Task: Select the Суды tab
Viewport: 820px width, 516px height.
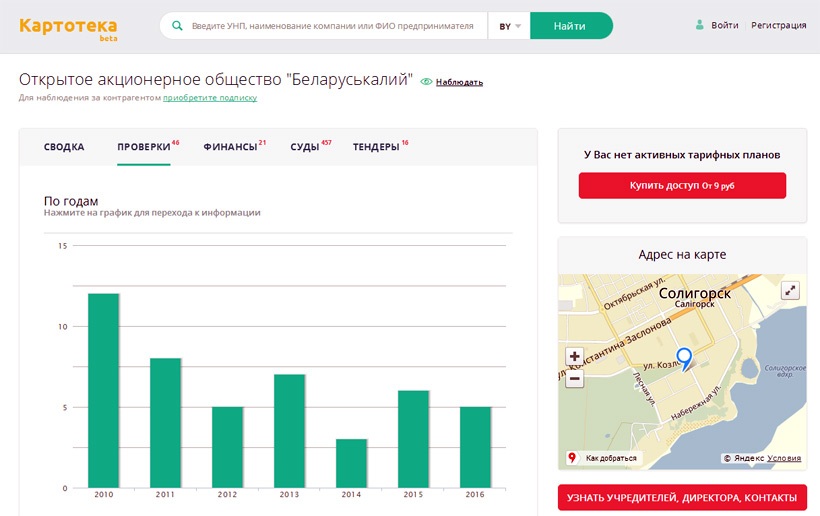Action: [305, 147]
